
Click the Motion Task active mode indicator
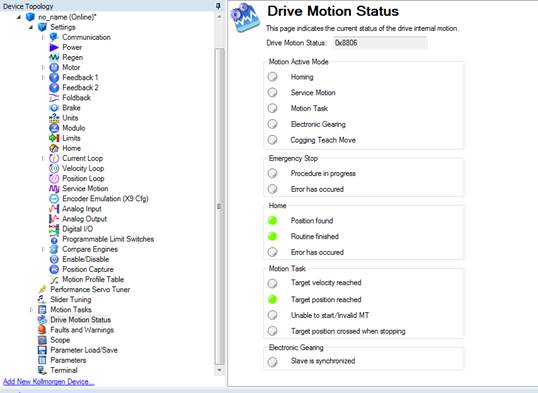tap(272, 108)
